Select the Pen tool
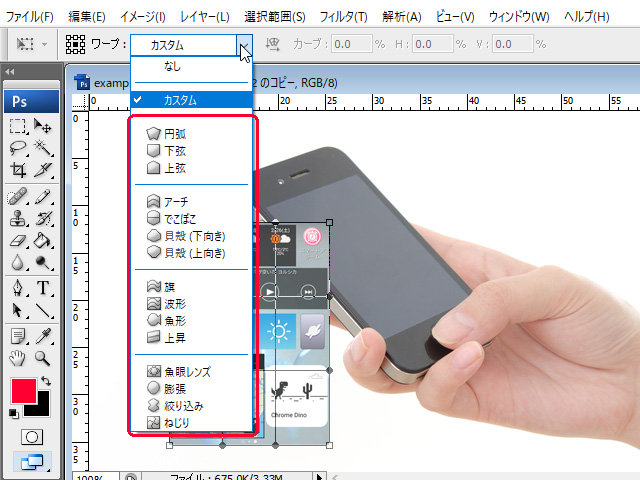The image size is (640, 480). 18,288
